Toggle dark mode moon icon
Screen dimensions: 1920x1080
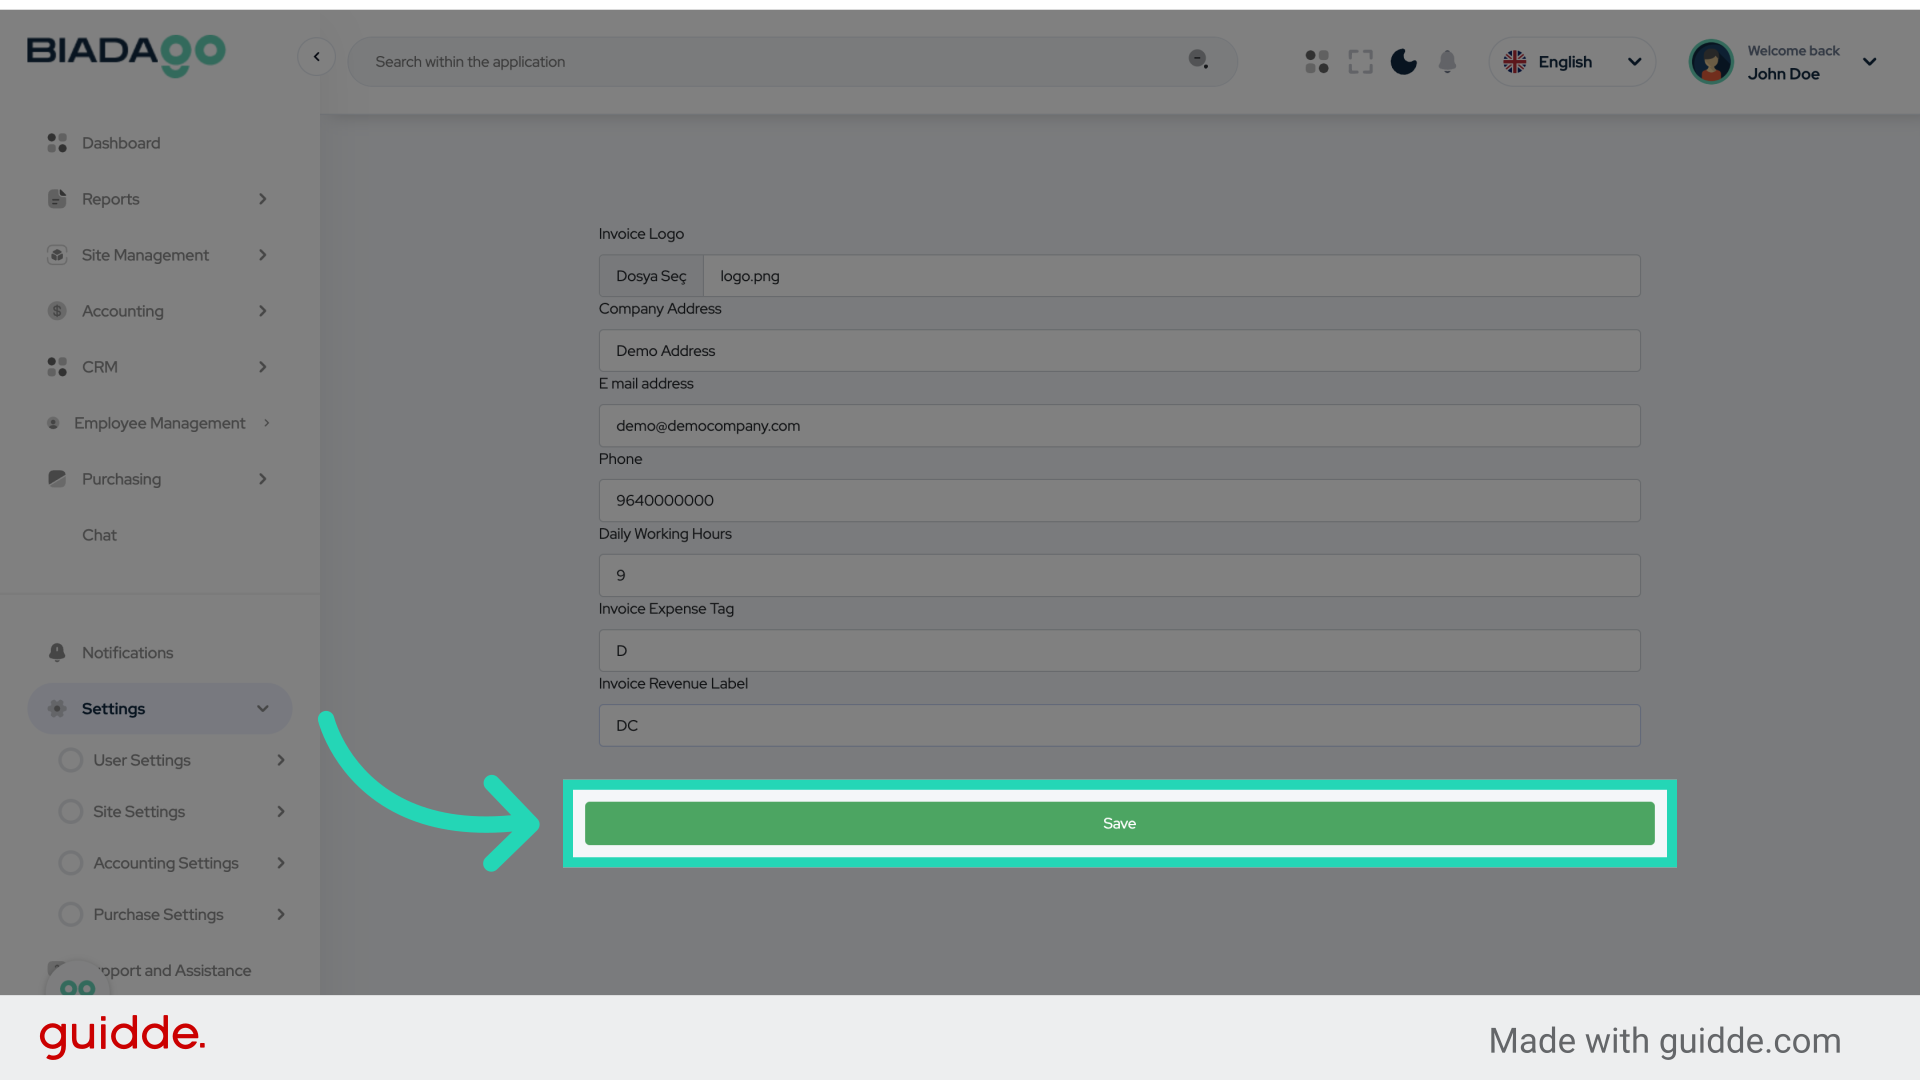pos(1403,62)
